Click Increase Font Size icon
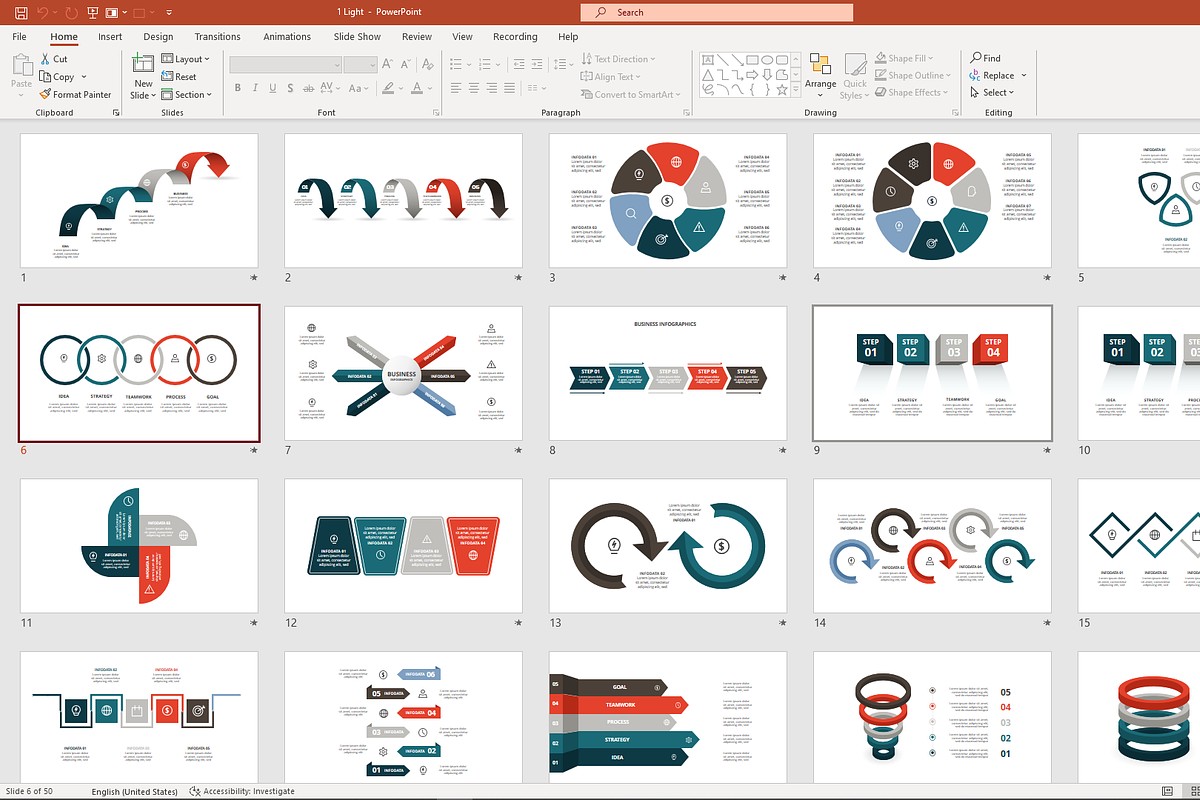The width and height of the screenshot is (1200, 800). coord(389,64)
